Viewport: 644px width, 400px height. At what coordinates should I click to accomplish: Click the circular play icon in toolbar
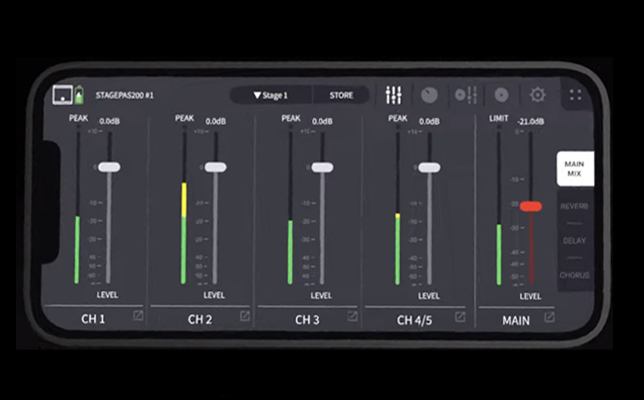(501, 95)
